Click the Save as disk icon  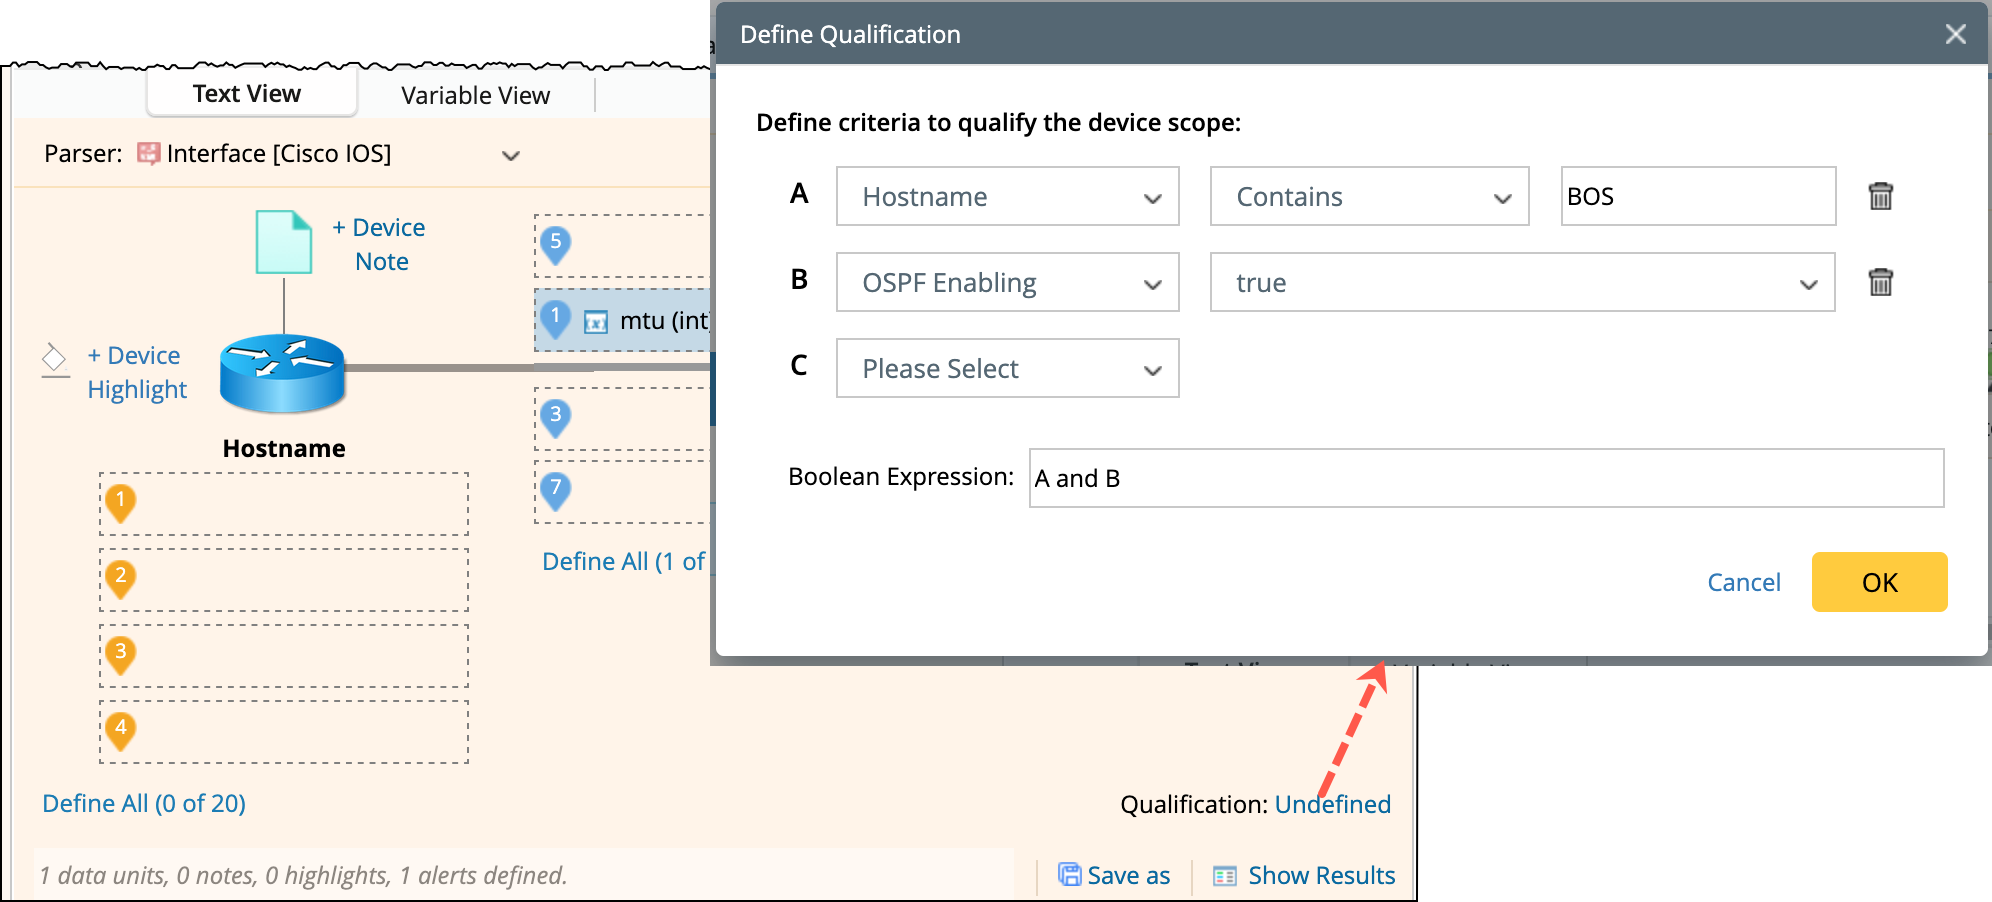[x=1069, y=875]
